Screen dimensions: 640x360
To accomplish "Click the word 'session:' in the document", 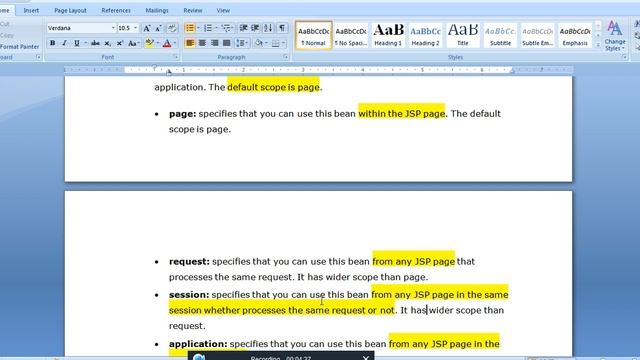I will click(x=189, y=295).
